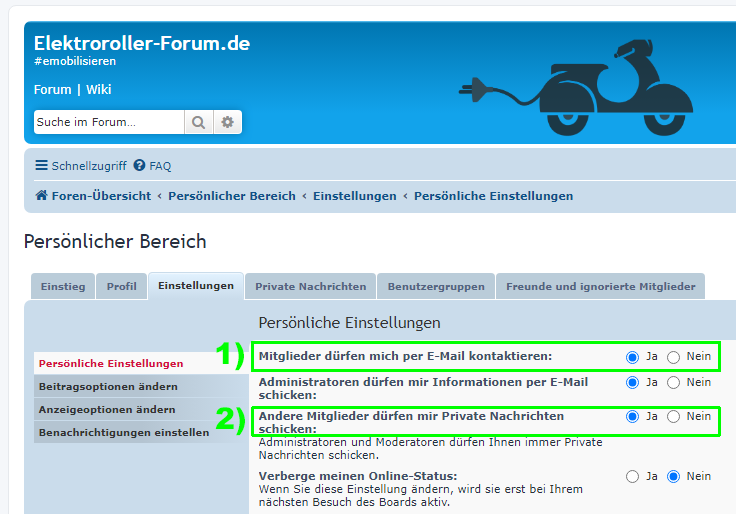Select Nein for administrator e-mail information

coord(673,382)
